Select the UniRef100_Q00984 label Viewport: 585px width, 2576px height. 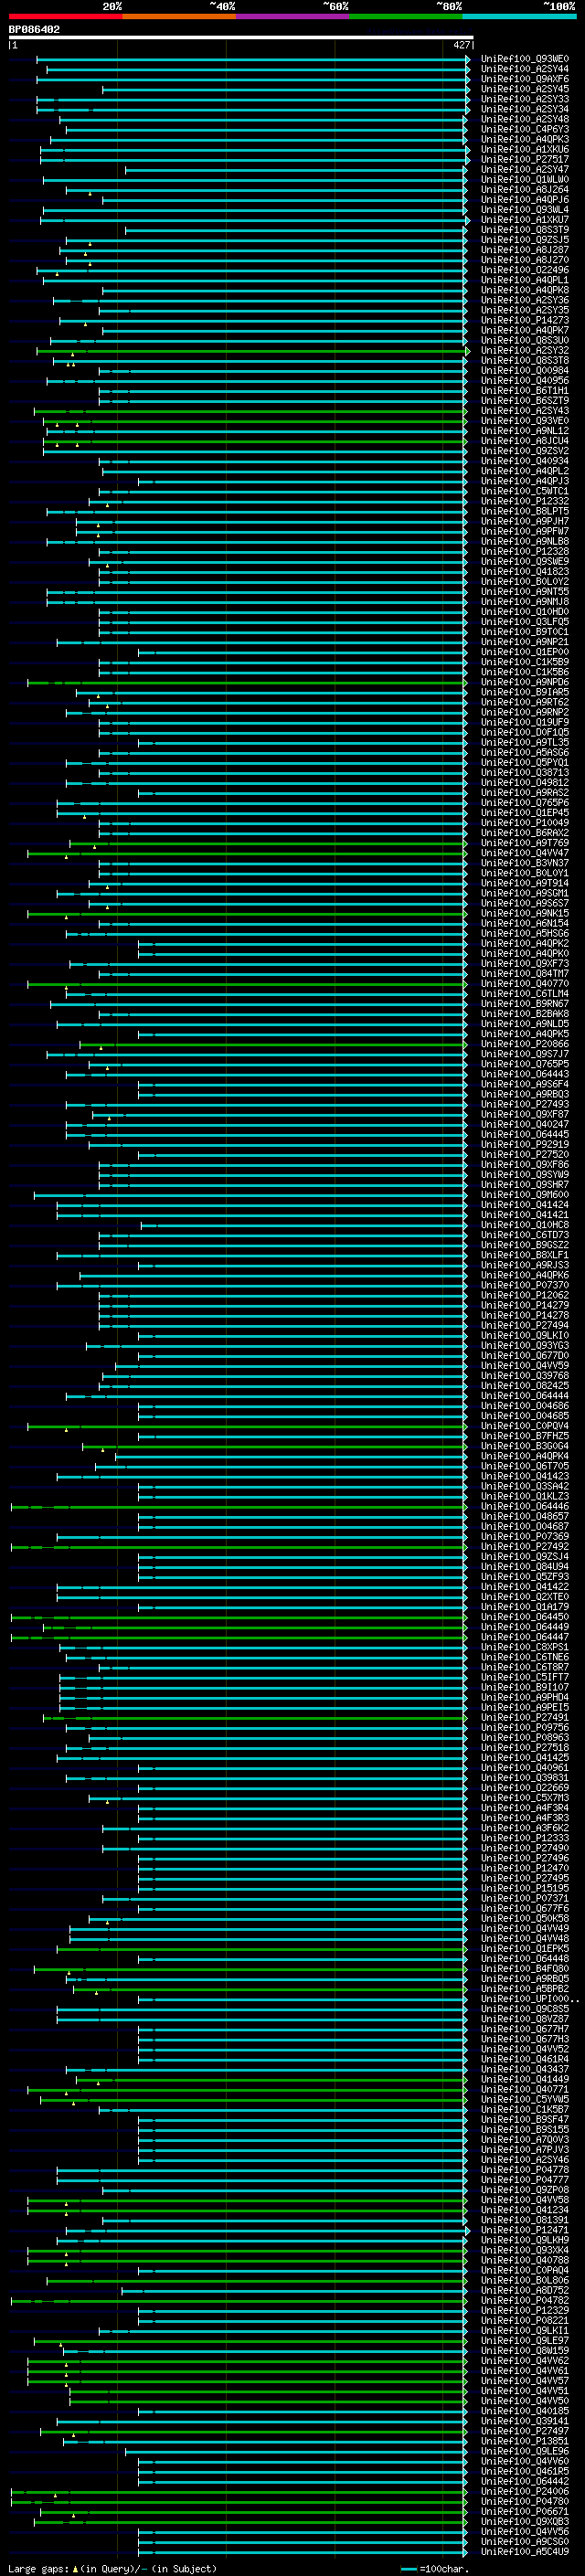coord(525,371)
